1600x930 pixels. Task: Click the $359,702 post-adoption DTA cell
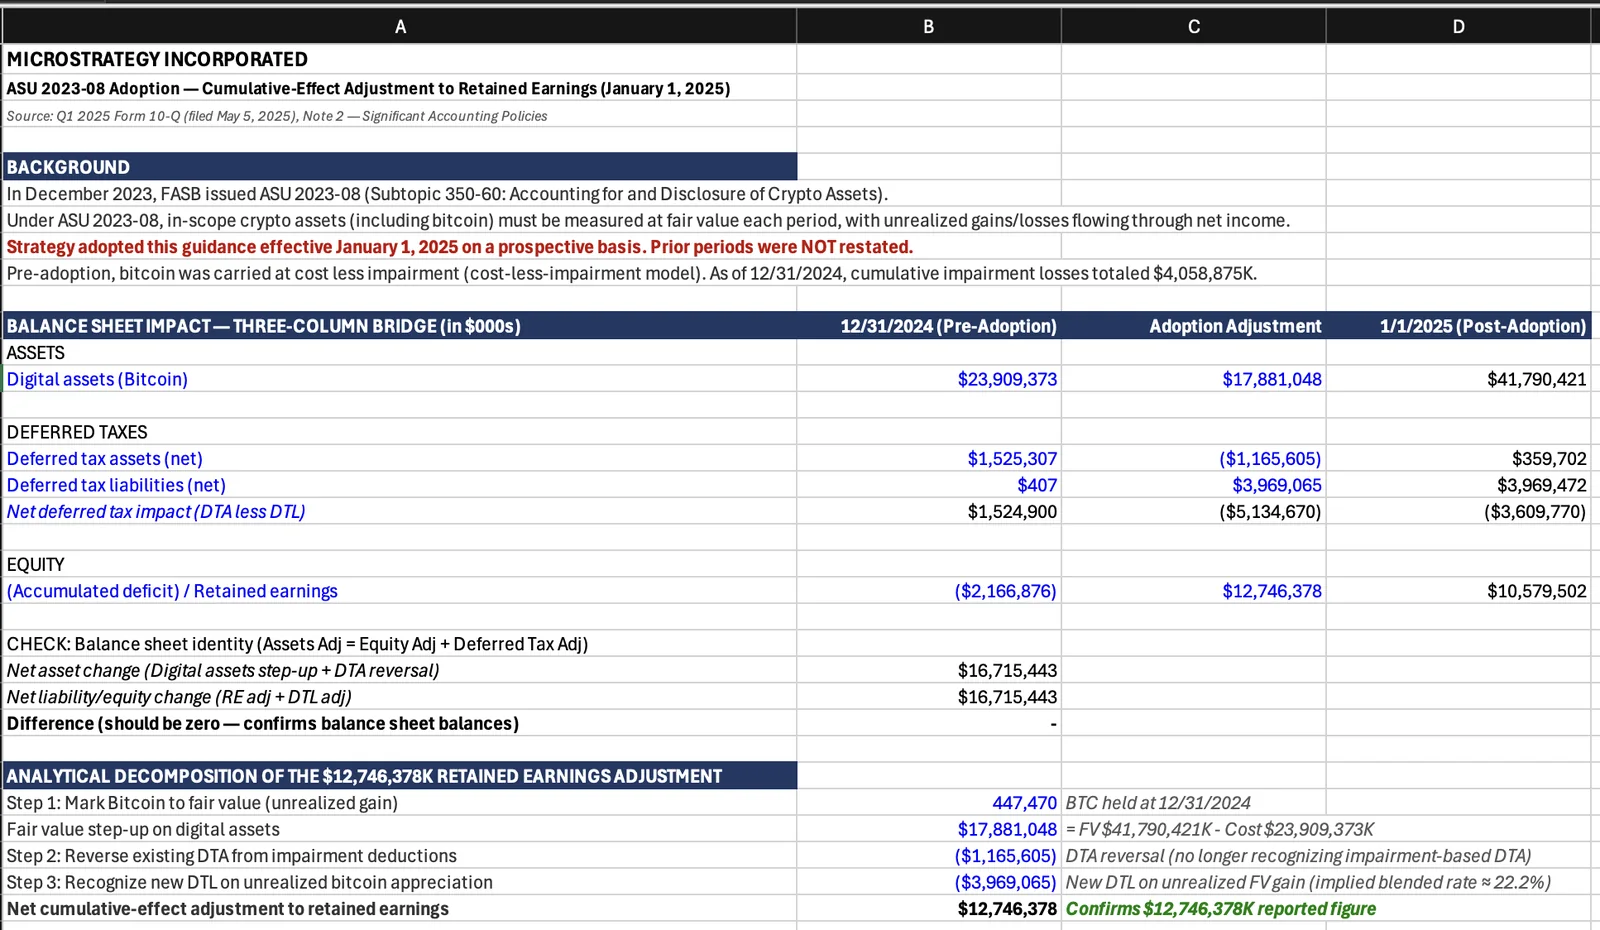[1458, 458]
